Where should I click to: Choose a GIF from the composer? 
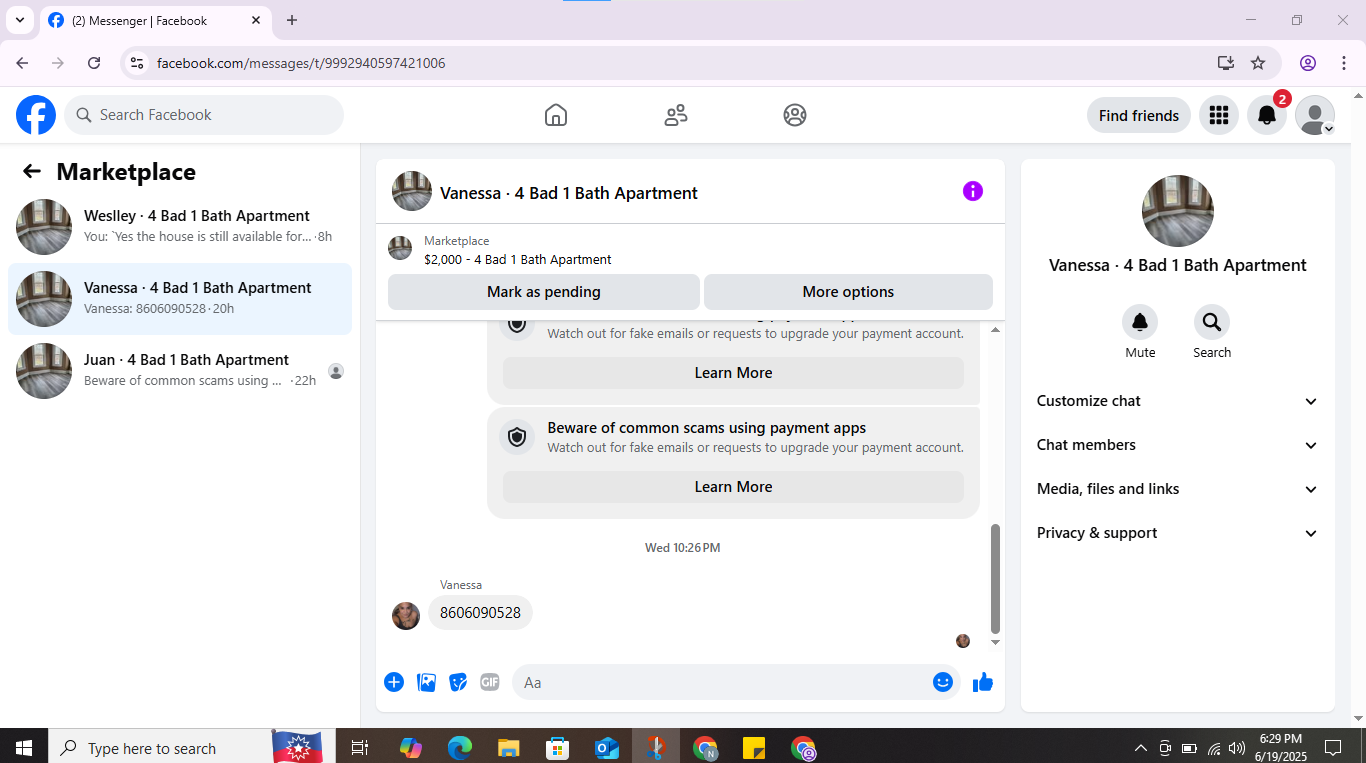[490, 682]
